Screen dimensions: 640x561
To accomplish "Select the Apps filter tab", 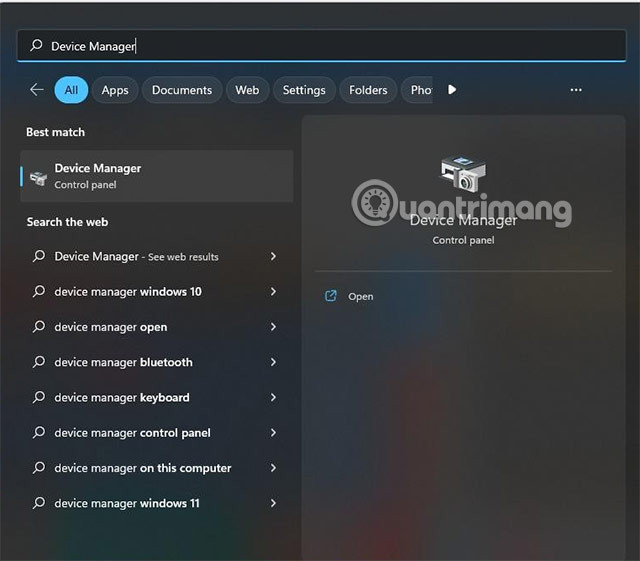I will click(x=115, y=90).
